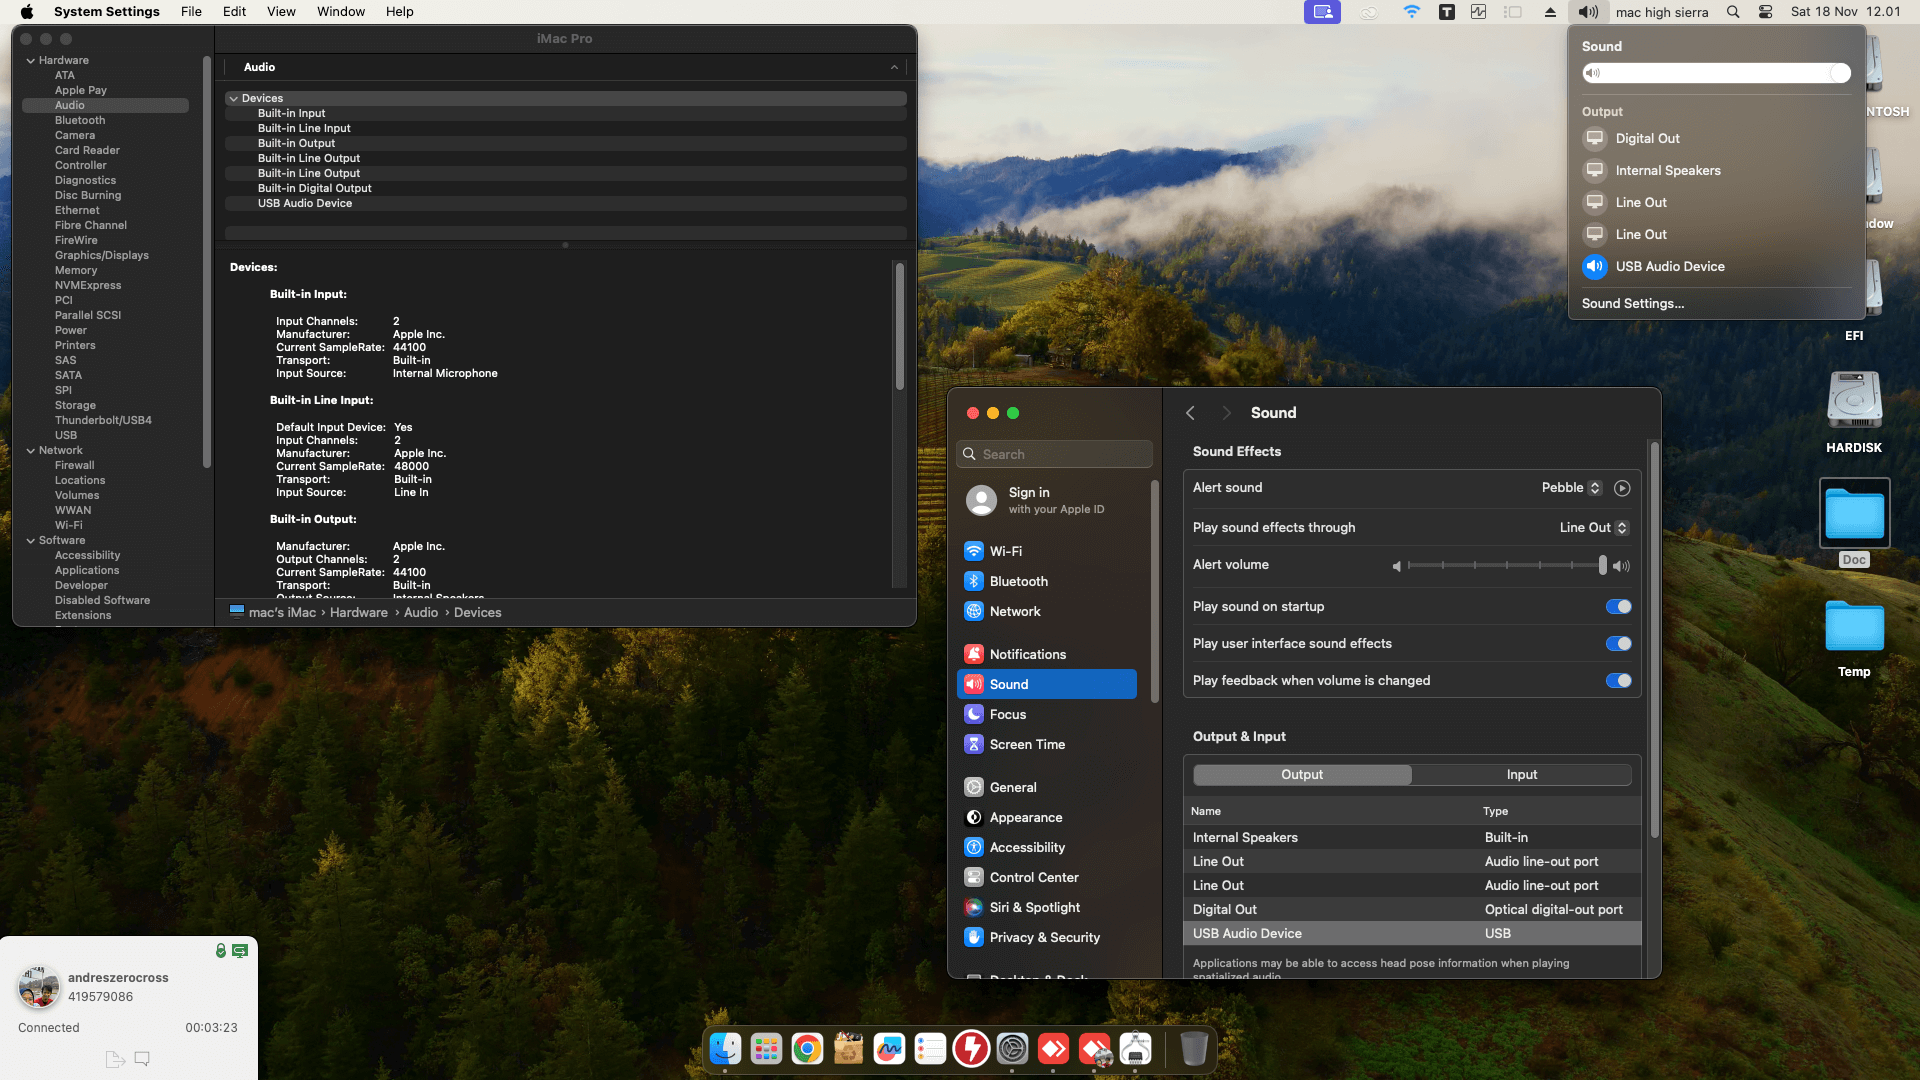Open the Play sound effects through dropdown
The width and height of the screenshot is (1920, 1080).
pyautogui.click(x=1594, y=528)
